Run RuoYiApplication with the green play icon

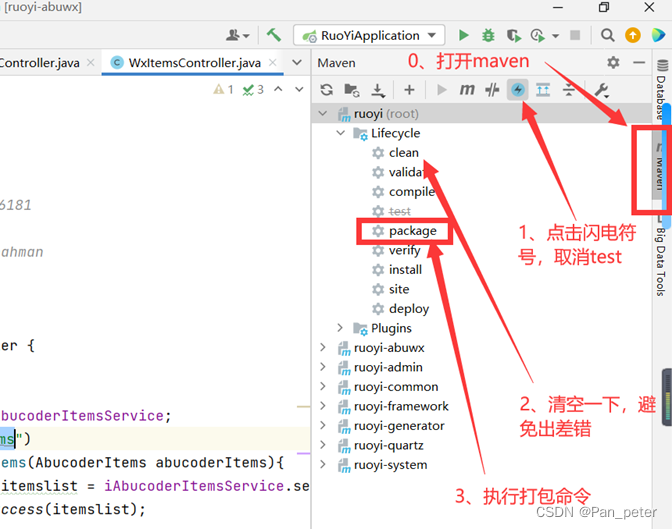click(463, 35)
